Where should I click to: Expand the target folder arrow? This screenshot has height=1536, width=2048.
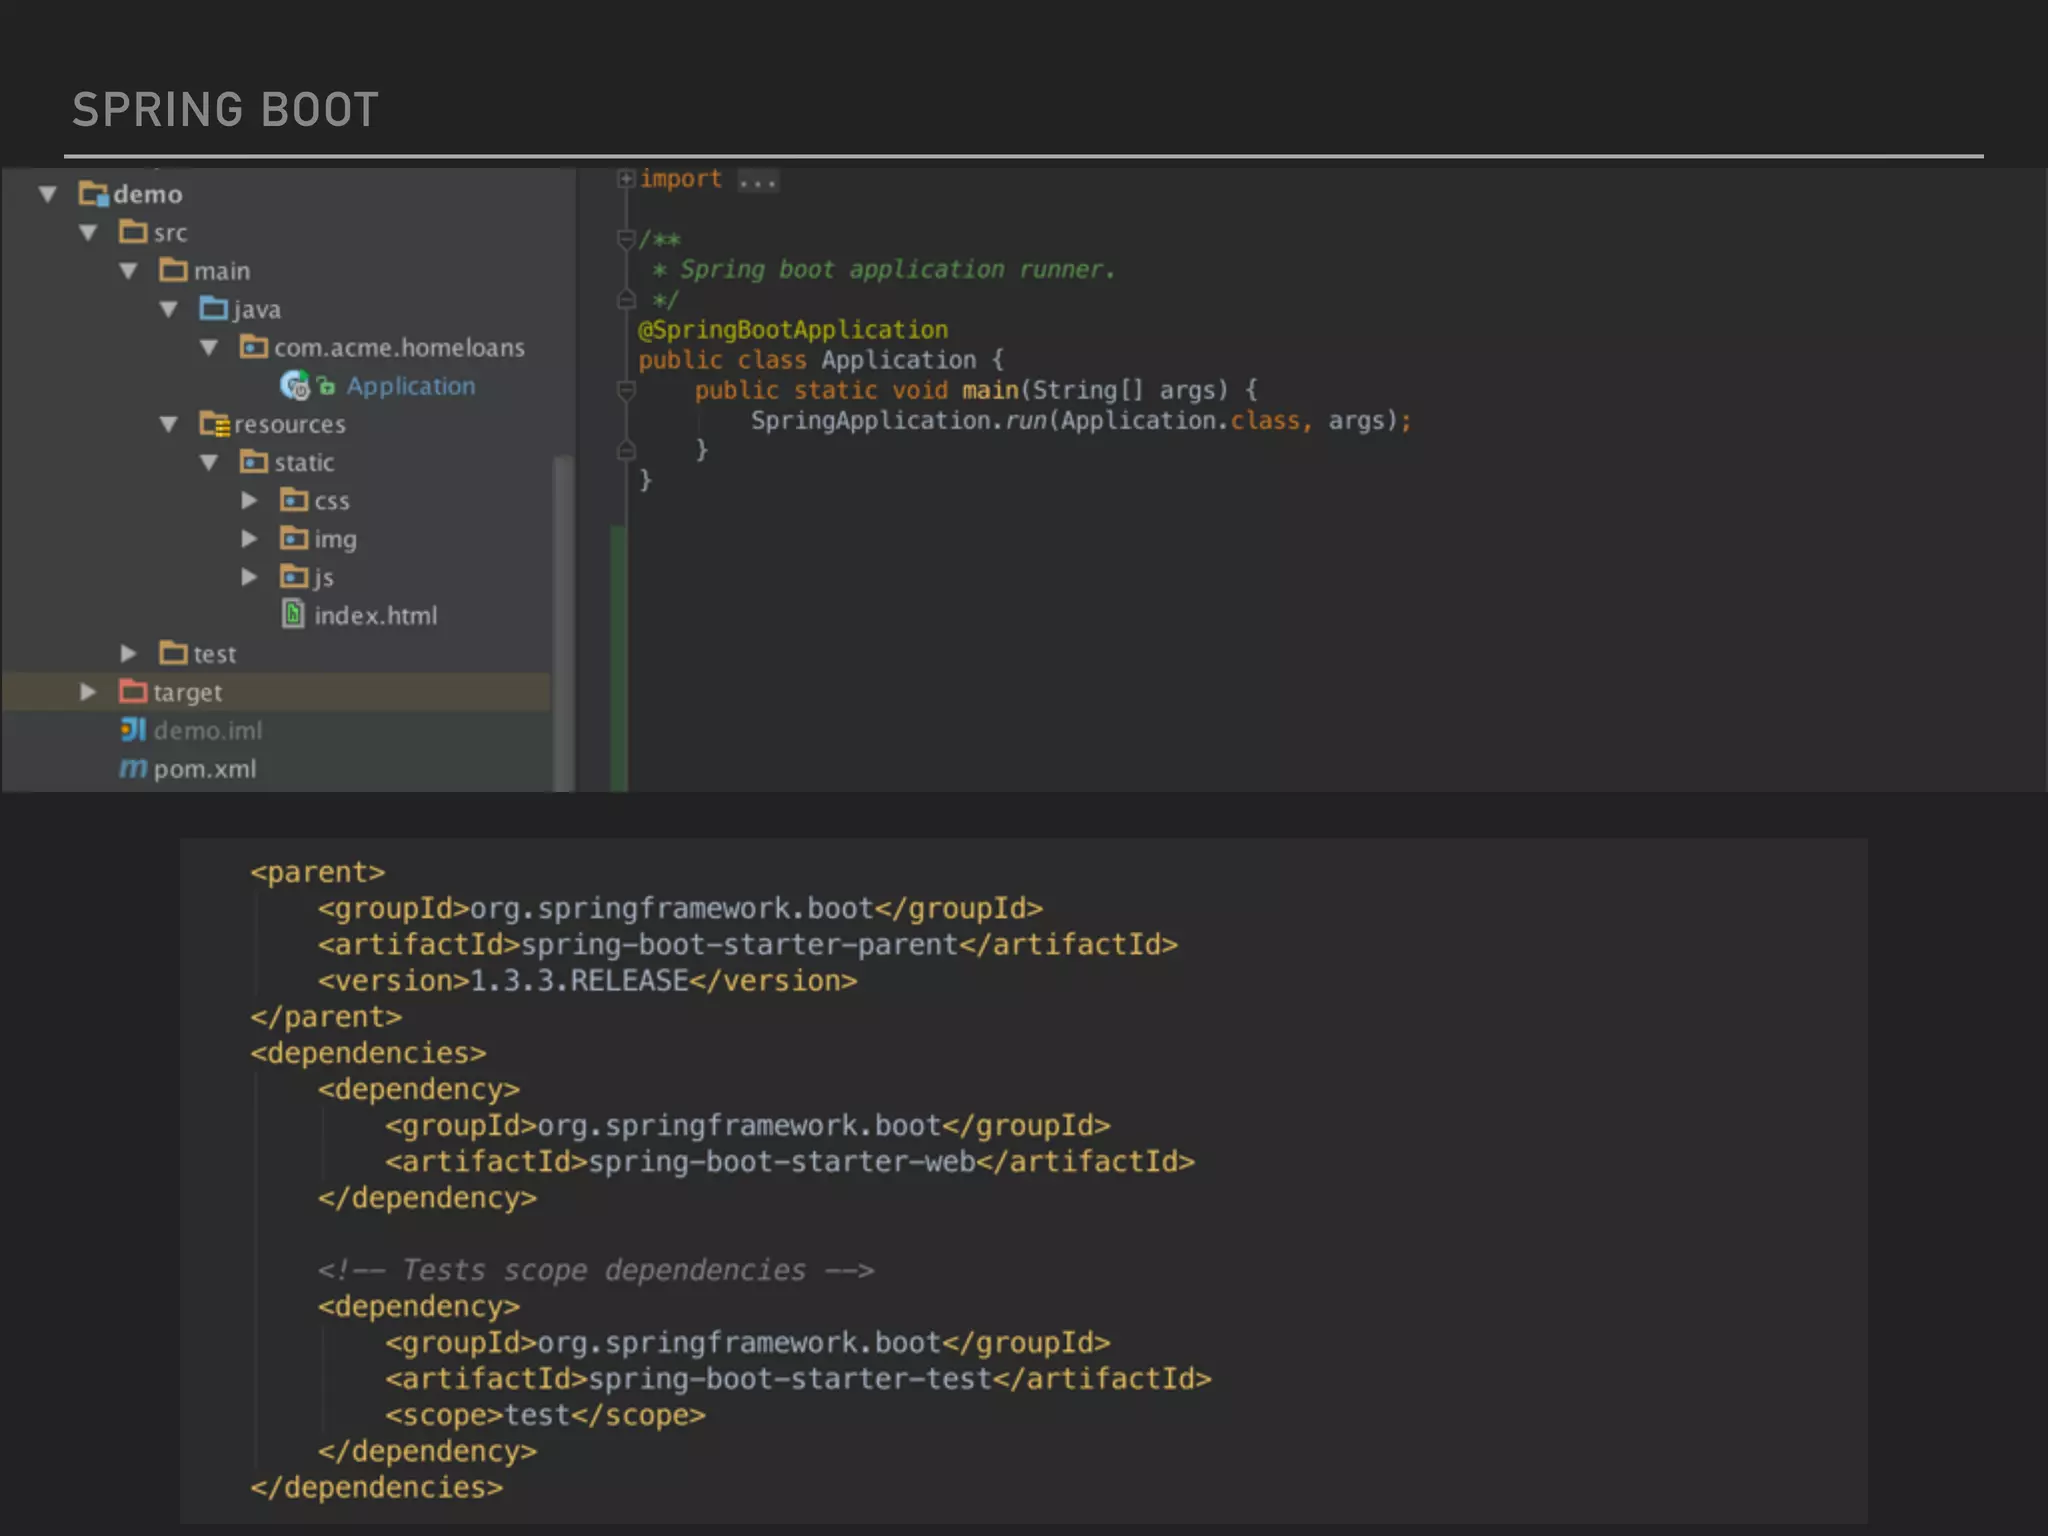click(88, 692)
